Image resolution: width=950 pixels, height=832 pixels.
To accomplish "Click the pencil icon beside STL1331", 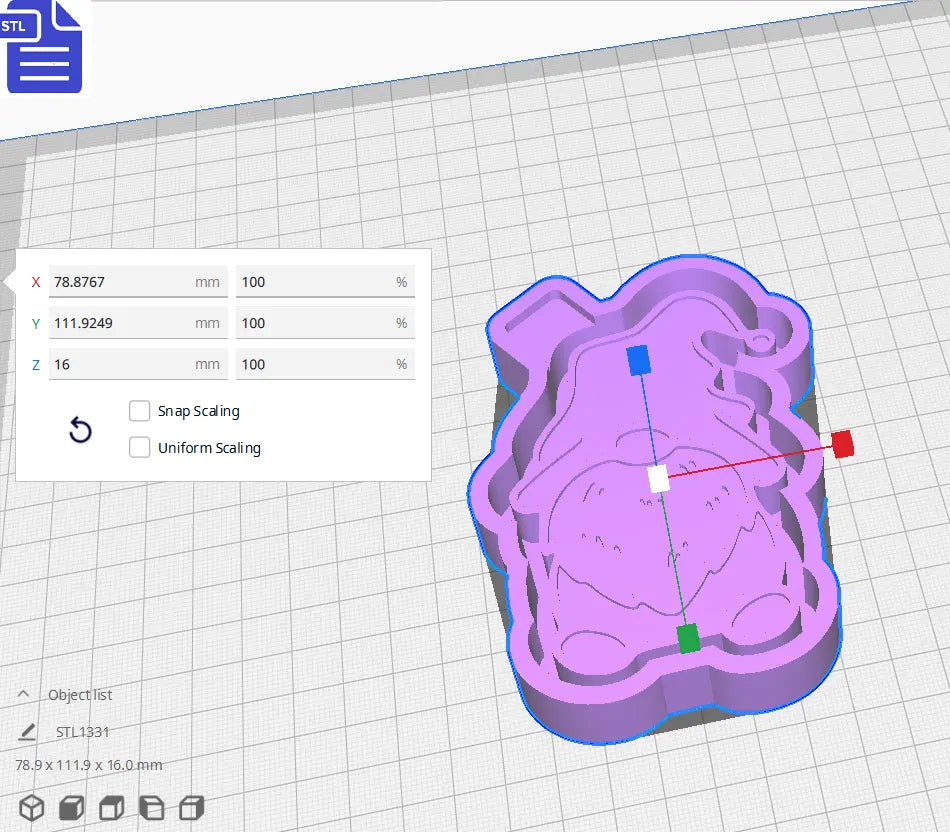I will pos(27,730).
